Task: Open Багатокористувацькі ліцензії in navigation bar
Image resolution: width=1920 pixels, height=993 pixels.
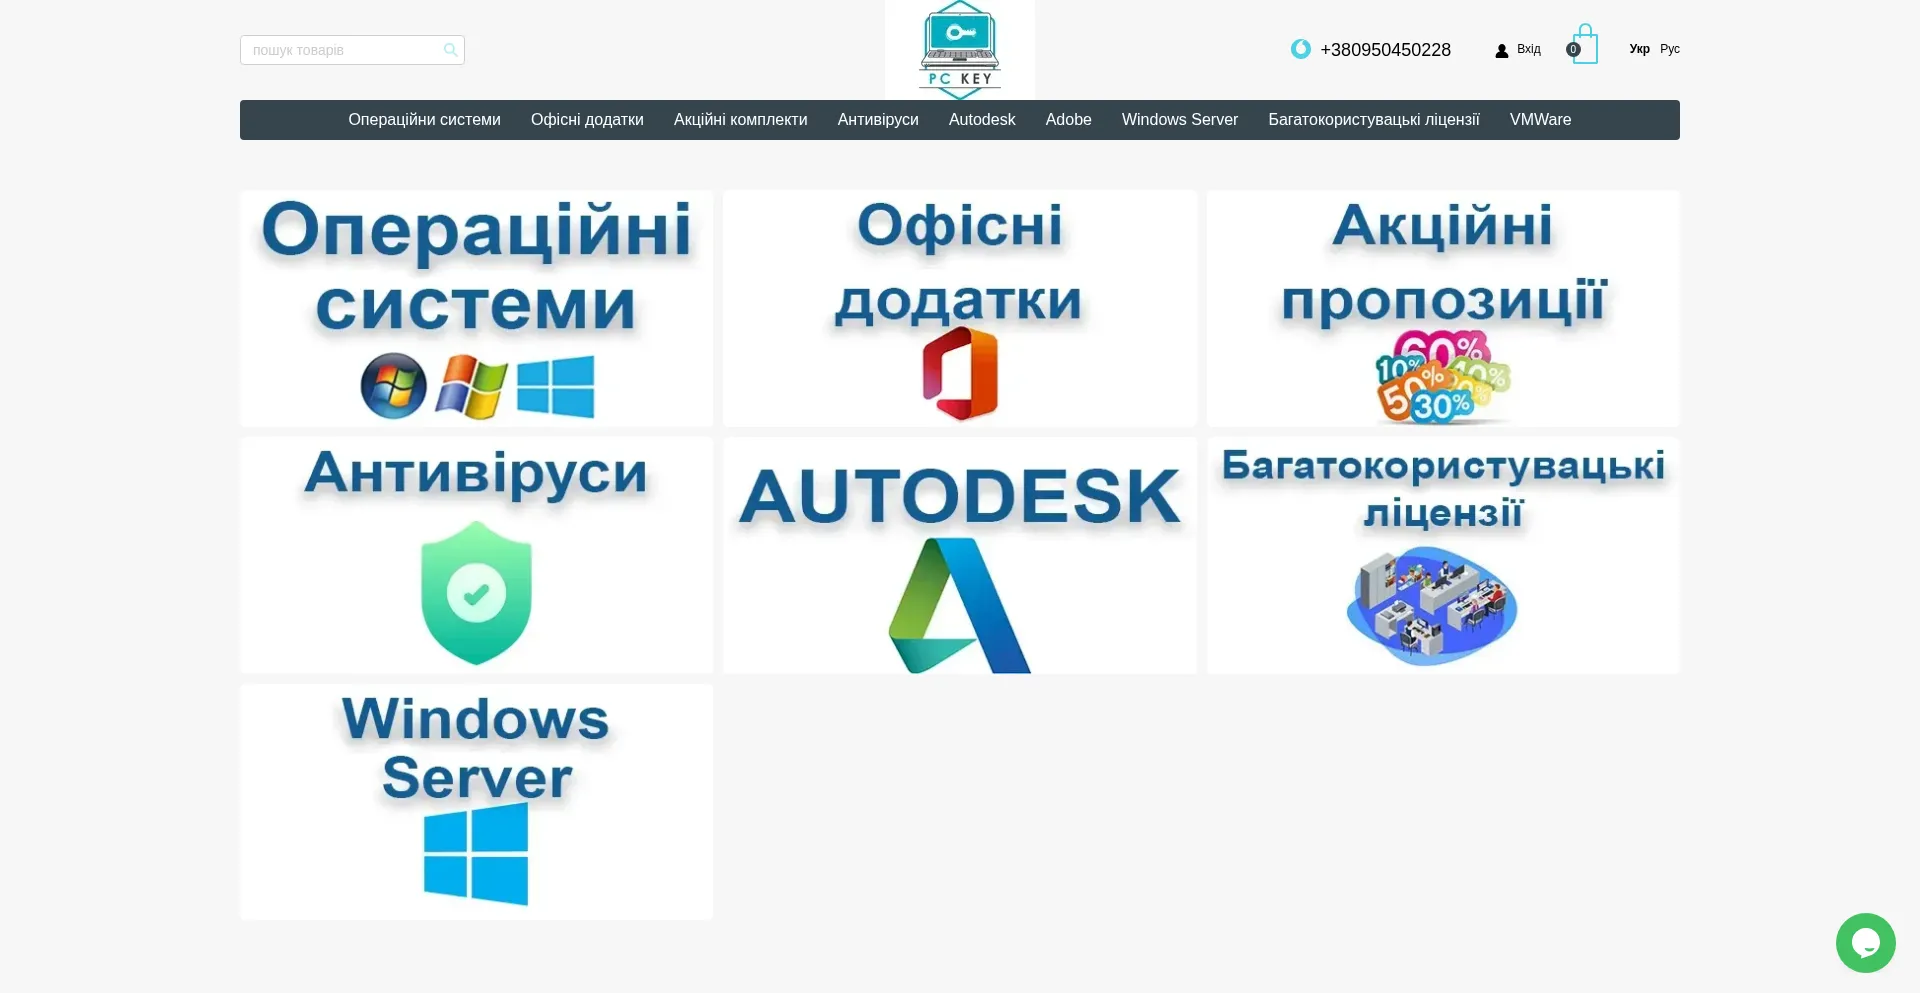Action: point(1373,120)
